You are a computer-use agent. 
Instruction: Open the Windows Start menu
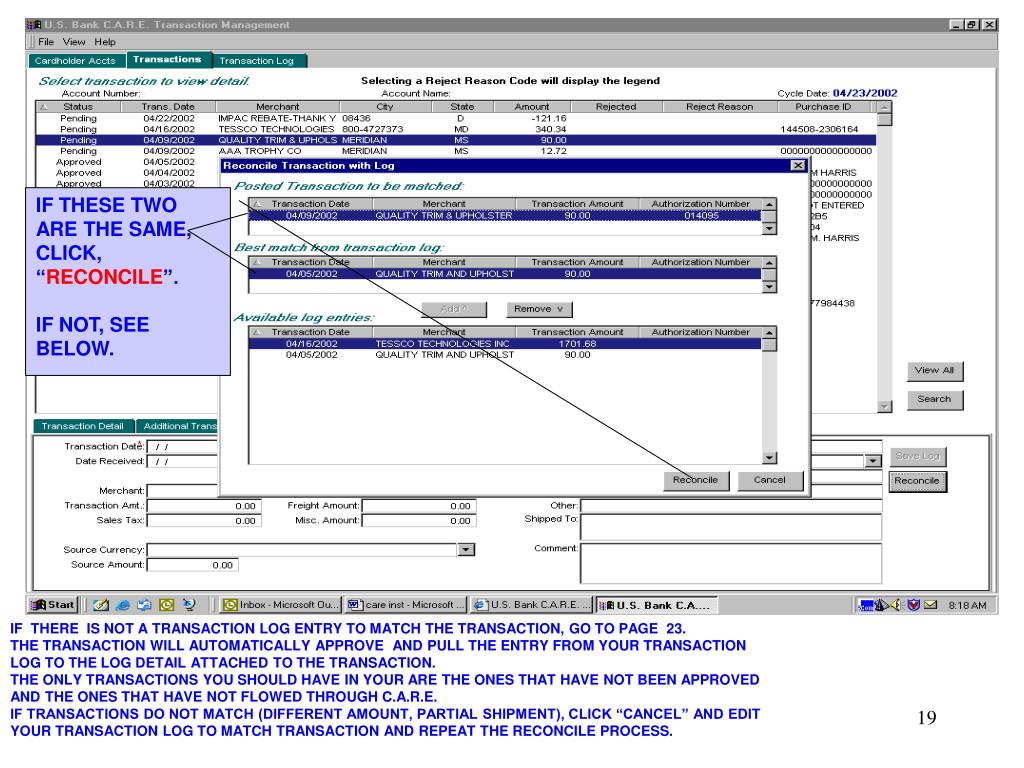(54, 605)
